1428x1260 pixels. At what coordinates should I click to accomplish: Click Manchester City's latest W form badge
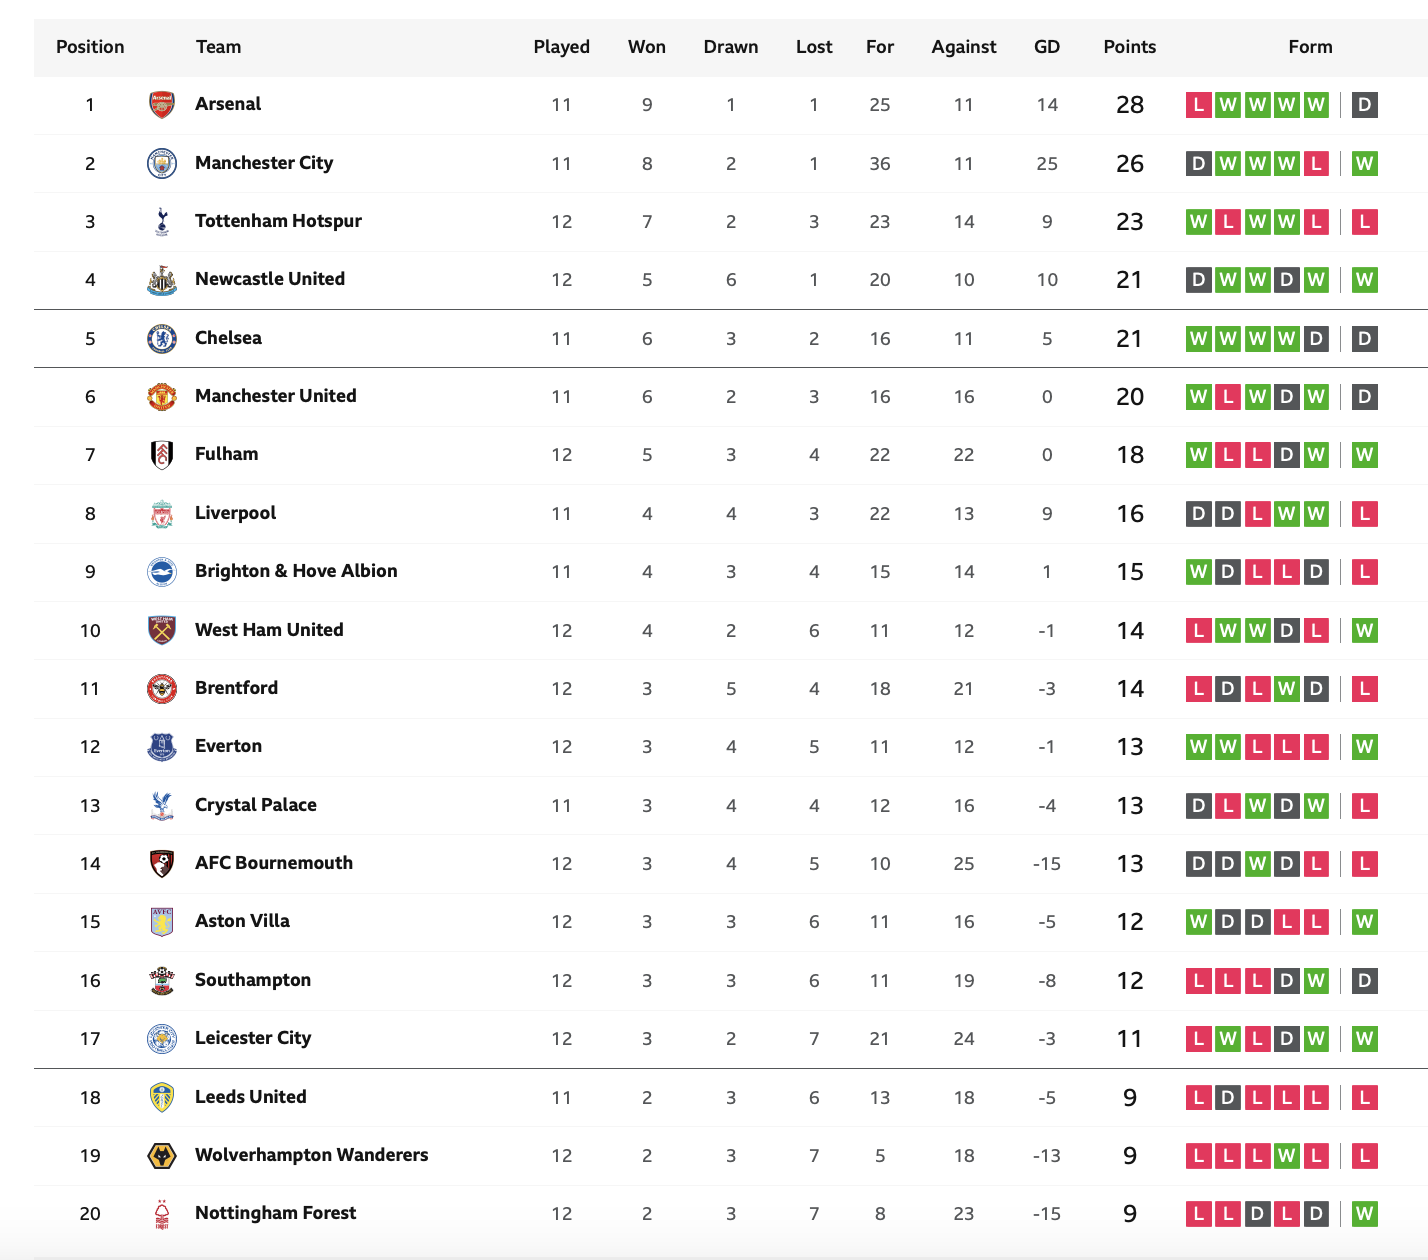(x=1365, y=163)
